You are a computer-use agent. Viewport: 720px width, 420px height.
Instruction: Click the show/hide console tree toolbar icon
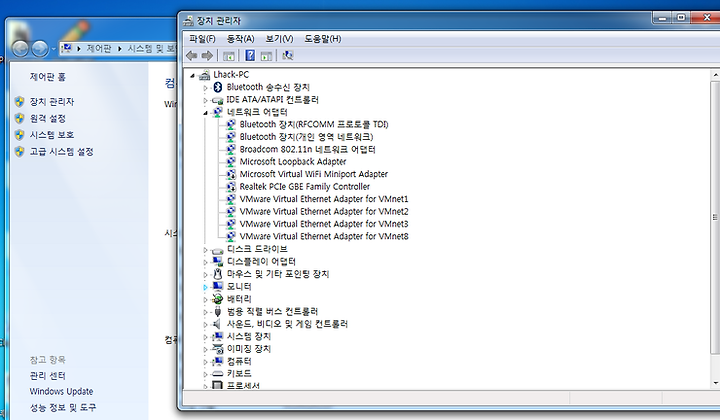229,56
